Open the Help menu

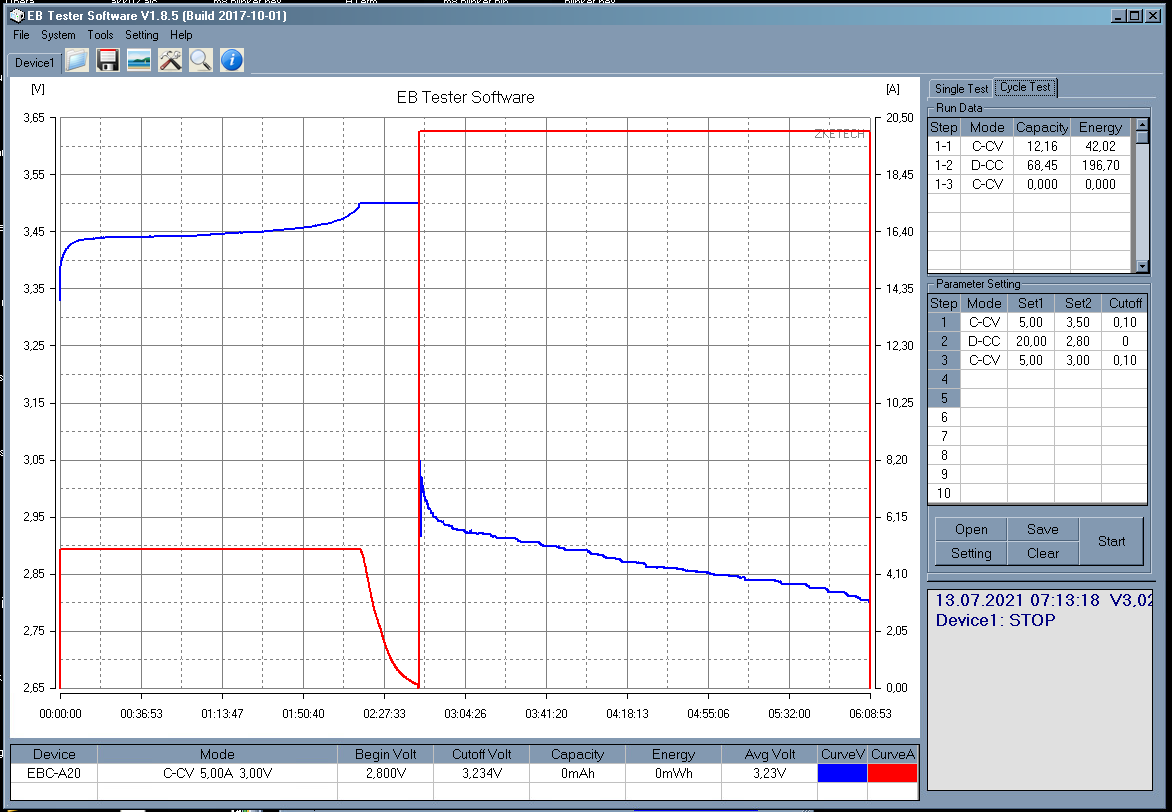[181, 35]
